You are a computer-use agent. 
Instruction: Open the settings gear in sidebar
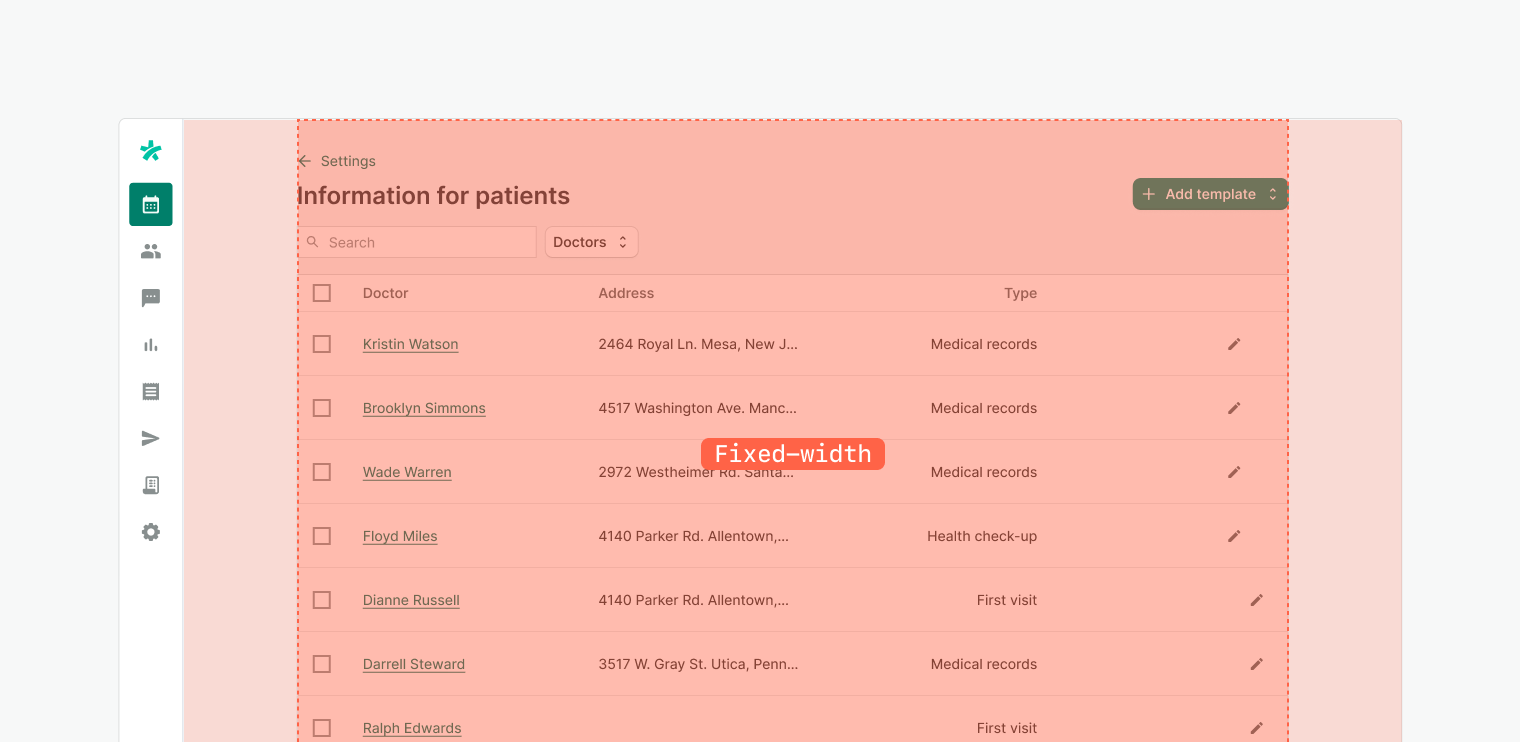(151, 532)
